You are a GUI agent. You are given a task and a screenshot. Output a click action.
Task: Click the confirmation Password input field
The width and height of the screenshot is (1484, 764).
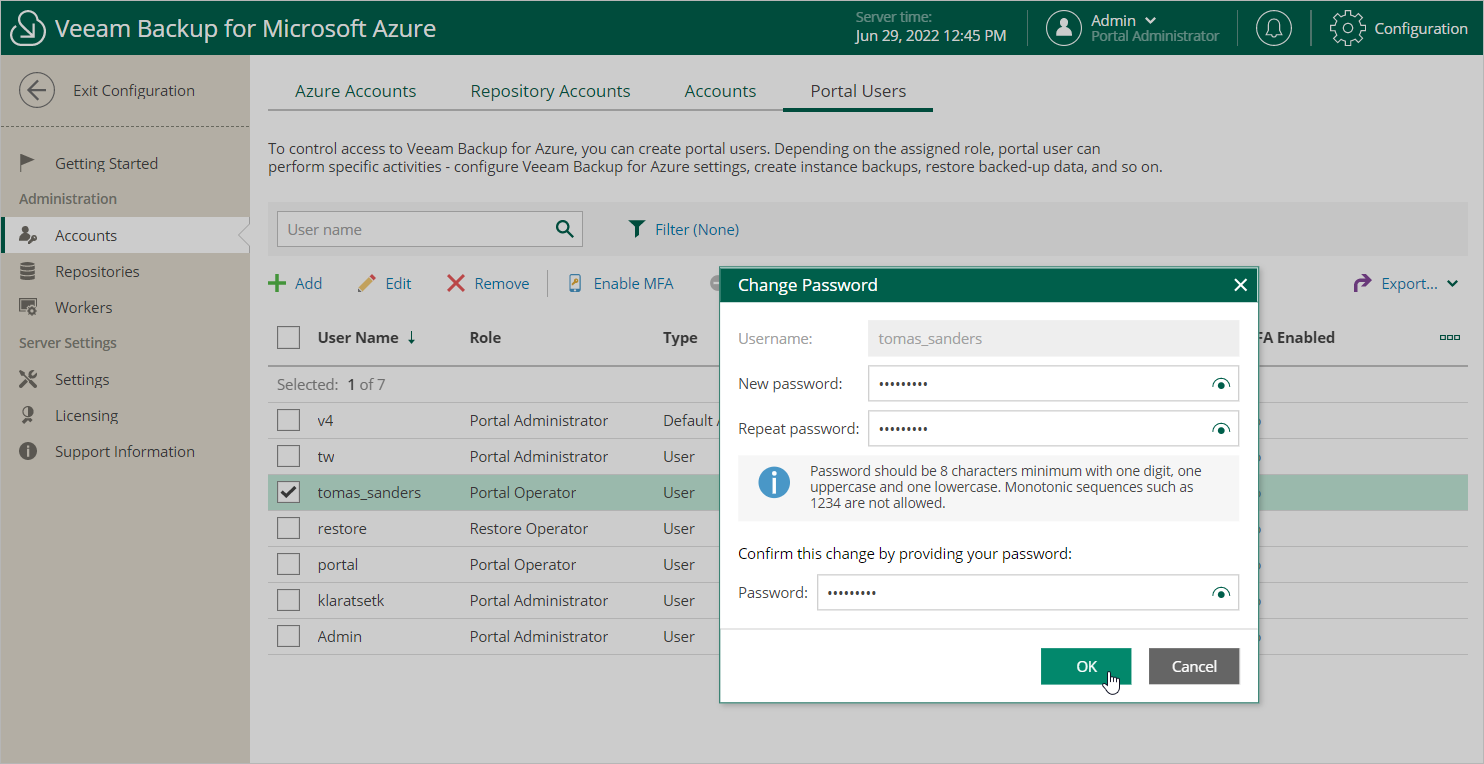1010,593
